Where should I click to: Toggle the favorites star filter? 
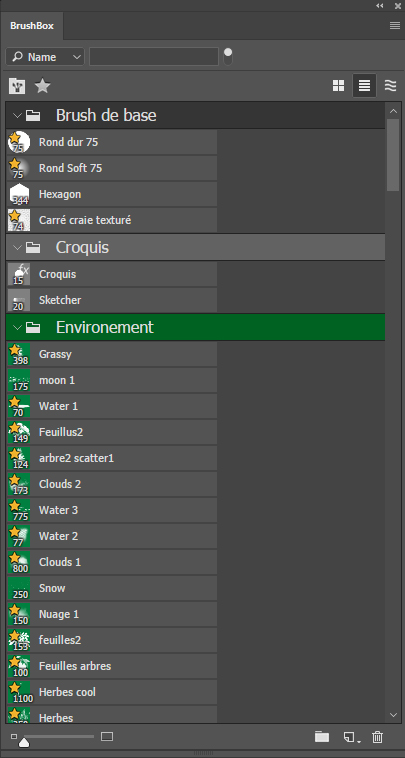click(x=43, y=86)
